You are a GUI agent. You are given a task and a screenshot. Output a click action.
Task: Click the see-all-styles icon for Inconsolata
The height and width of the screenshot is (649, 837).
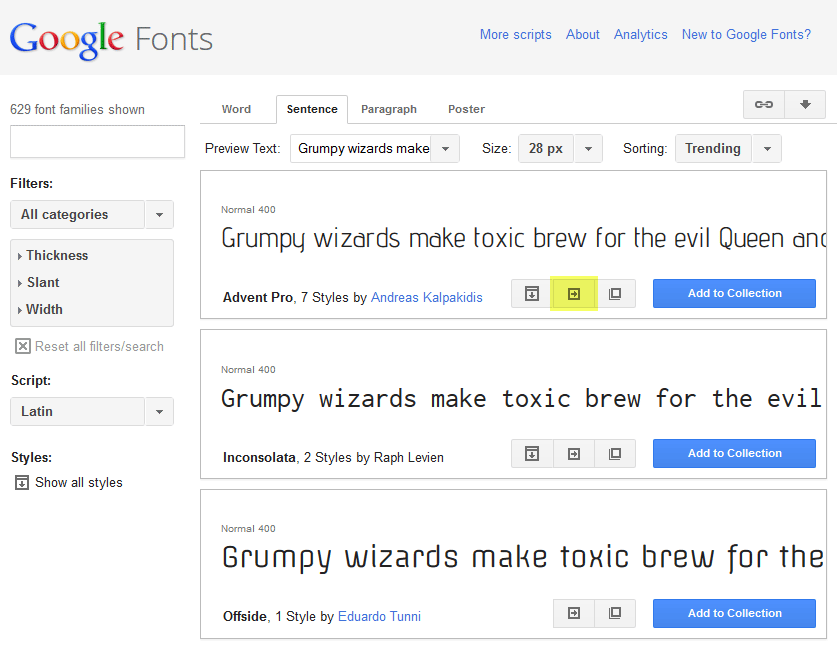point(532,454)
